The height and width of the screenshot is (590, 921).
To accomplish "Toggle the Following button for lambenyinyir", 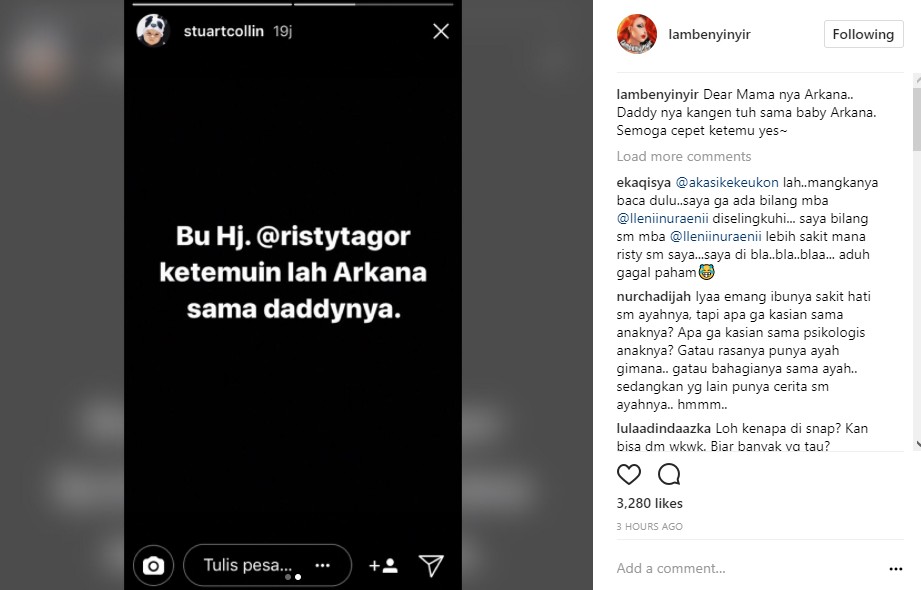I will (x=863, y=34).
